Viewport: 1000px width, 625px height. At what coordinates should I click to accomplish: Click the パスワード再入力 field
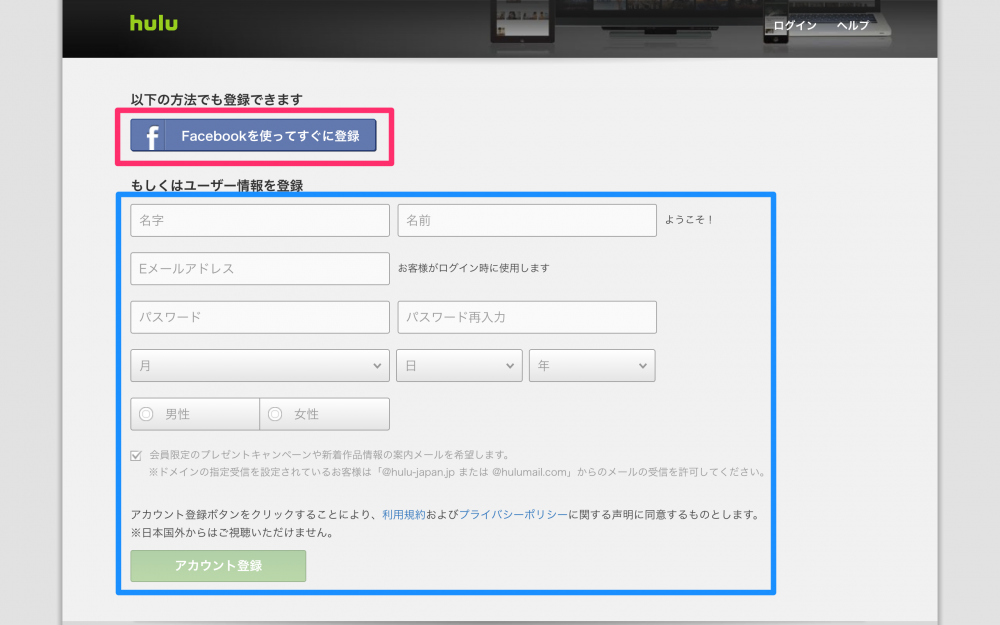pos(527,317)
